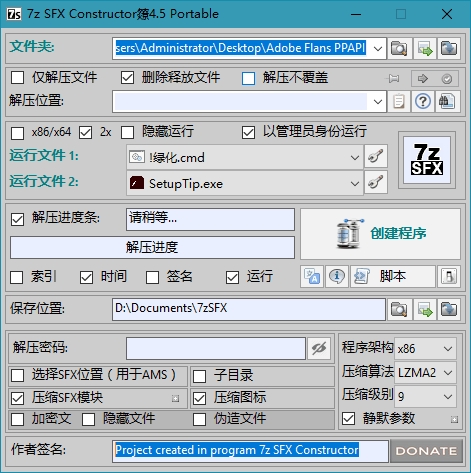Click the 解压密码 password field
Screen dimensions: 471x473
216,348
